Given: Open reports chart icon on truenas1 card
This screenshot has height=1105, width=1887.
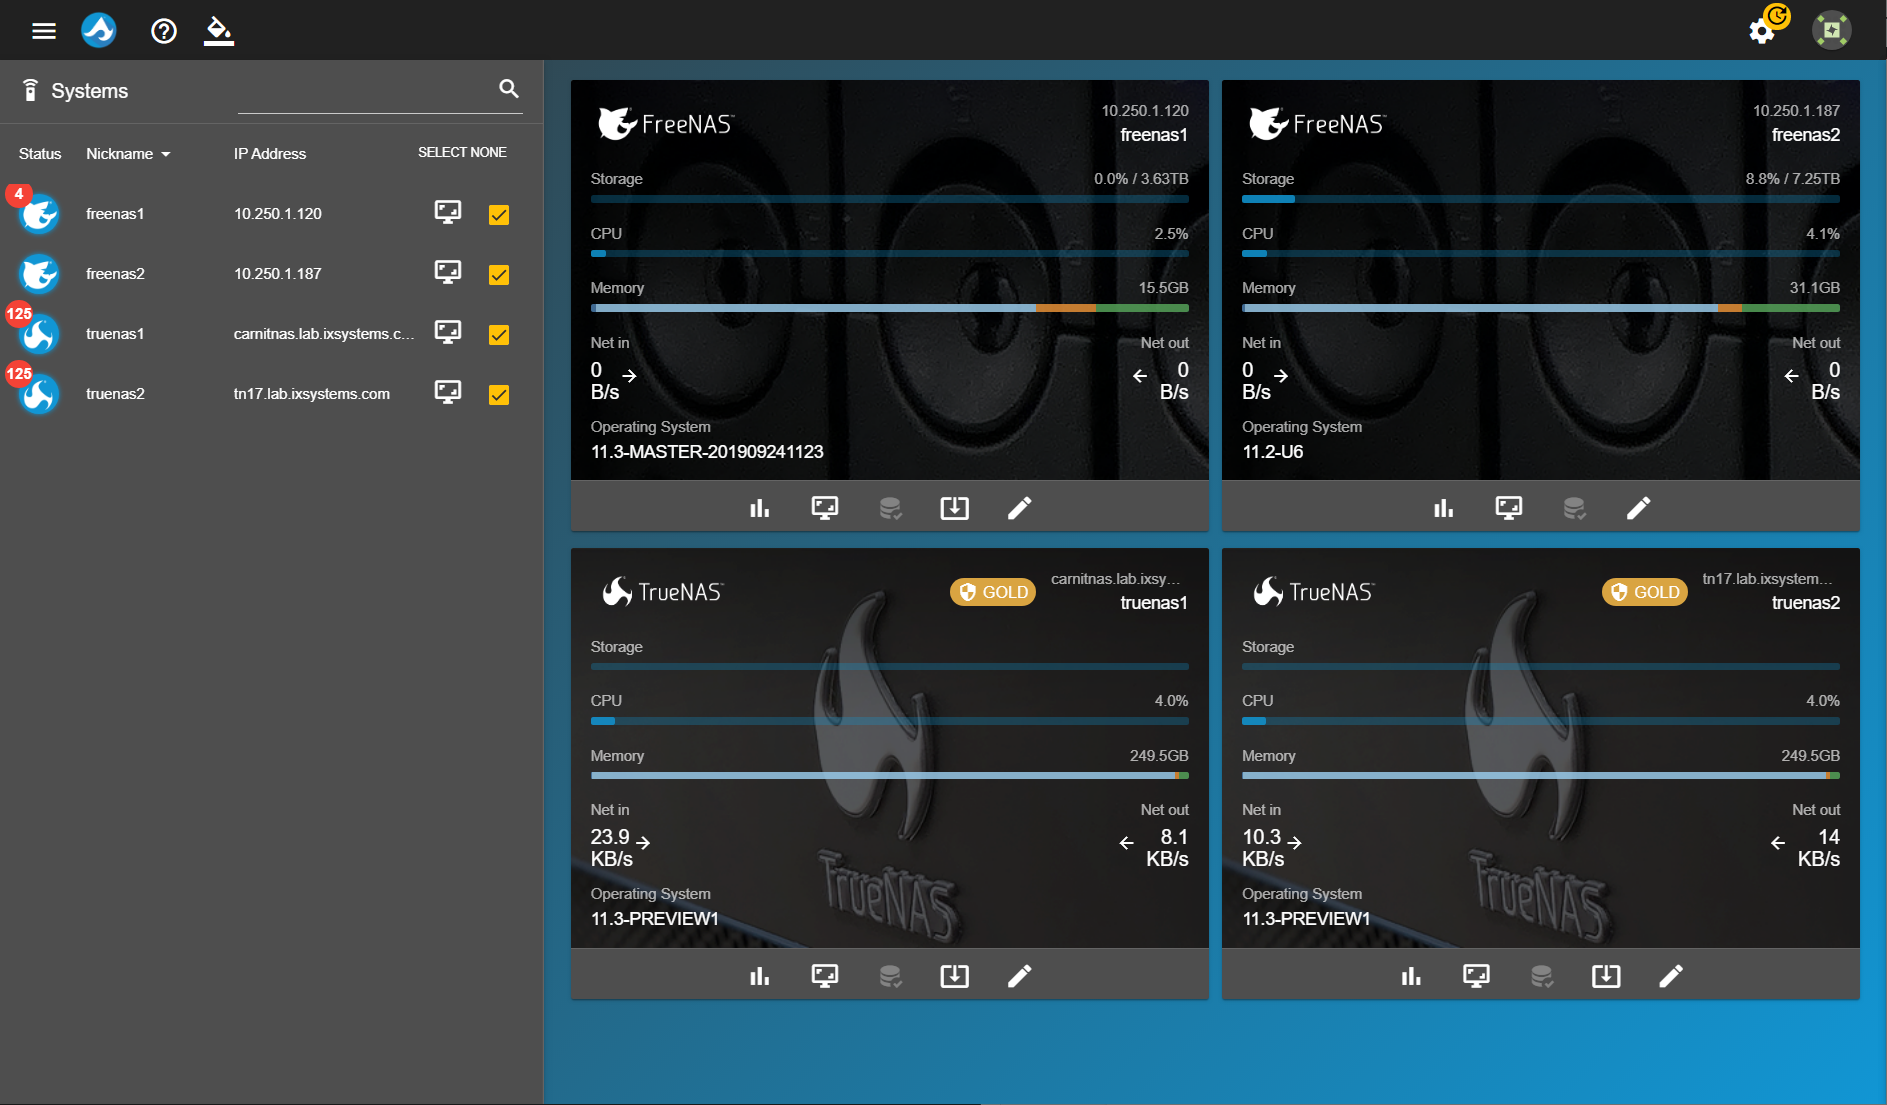Looking at the screenshot, I should point(760,976).
